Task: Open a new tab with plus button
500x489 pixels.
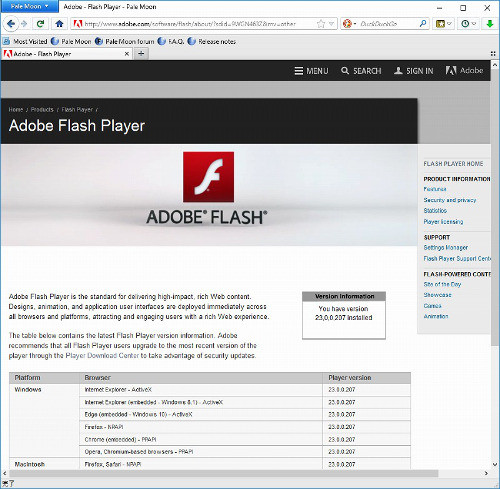Action: click(141, 54)
